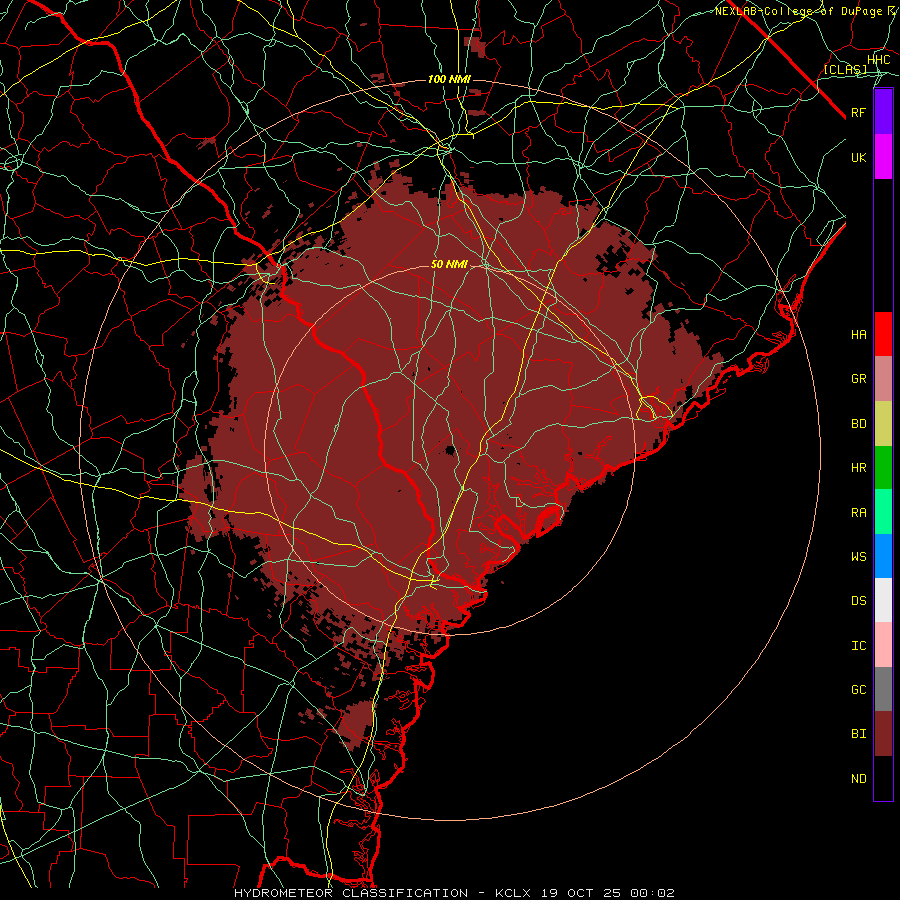Pick the dark green HR color swatch
900x900 pixels.
[883, 468]
